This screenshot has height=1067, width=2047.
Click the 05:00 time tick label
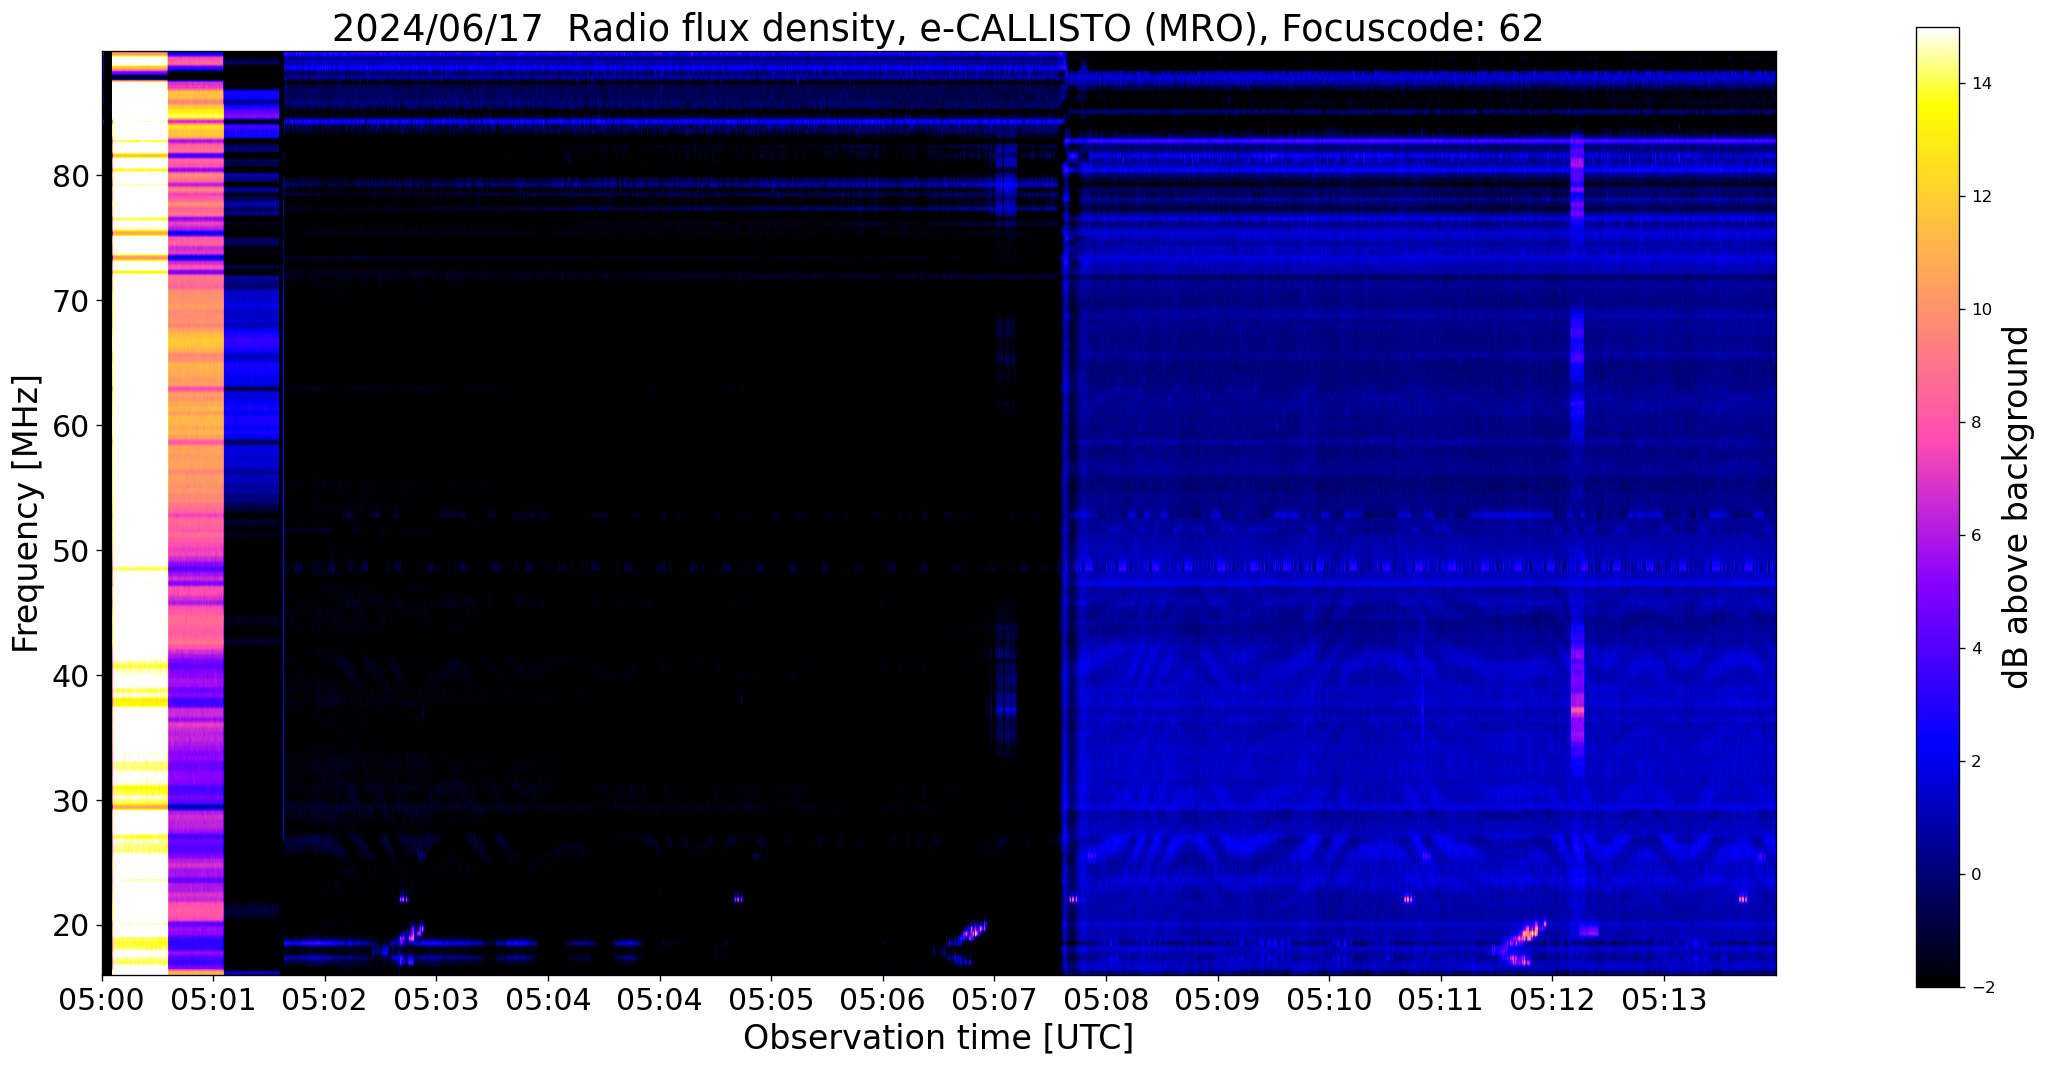pos(102,1000)
